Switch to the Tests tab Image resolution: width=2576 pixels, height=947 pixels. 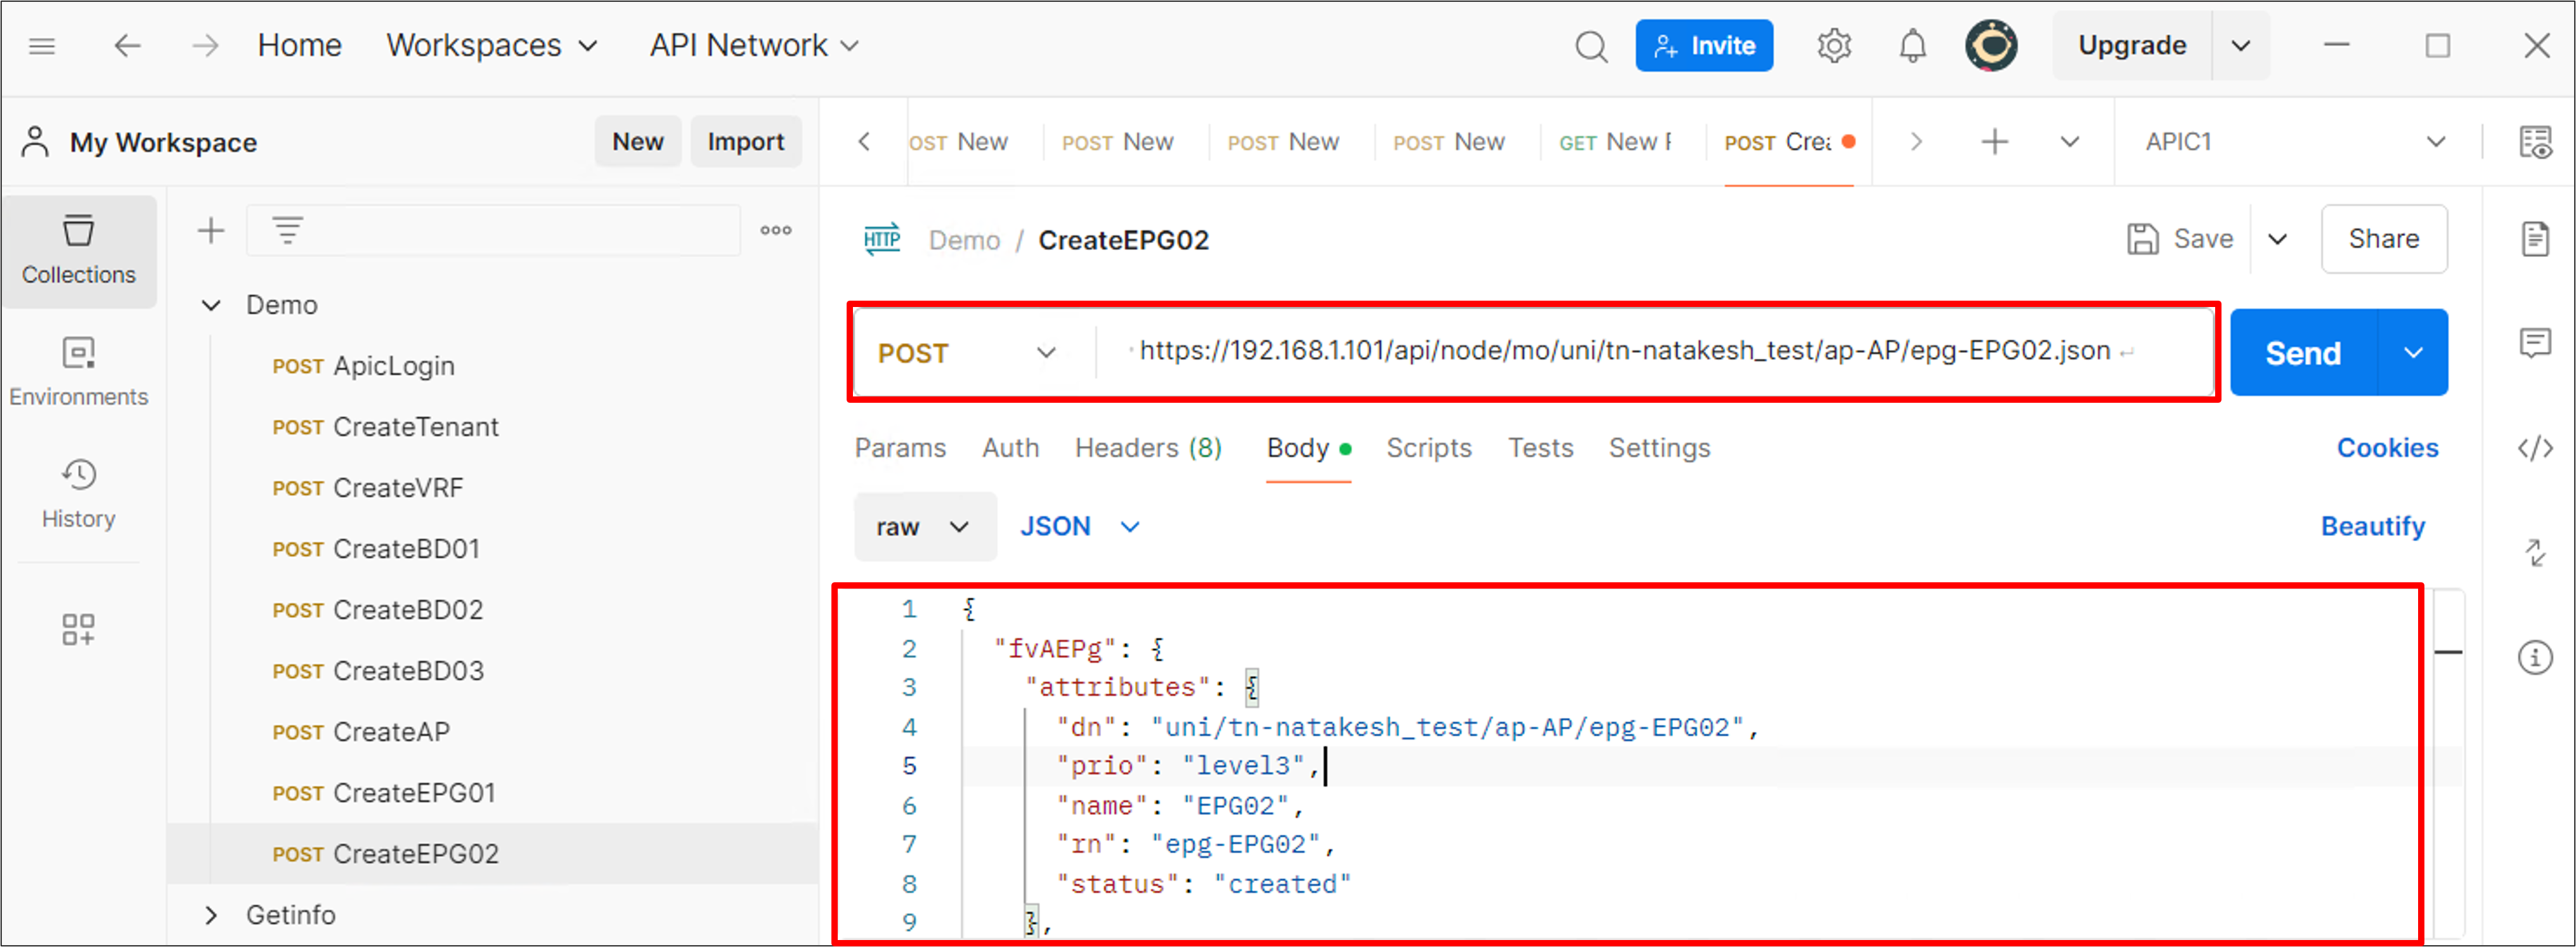(x=1540, y=448)
